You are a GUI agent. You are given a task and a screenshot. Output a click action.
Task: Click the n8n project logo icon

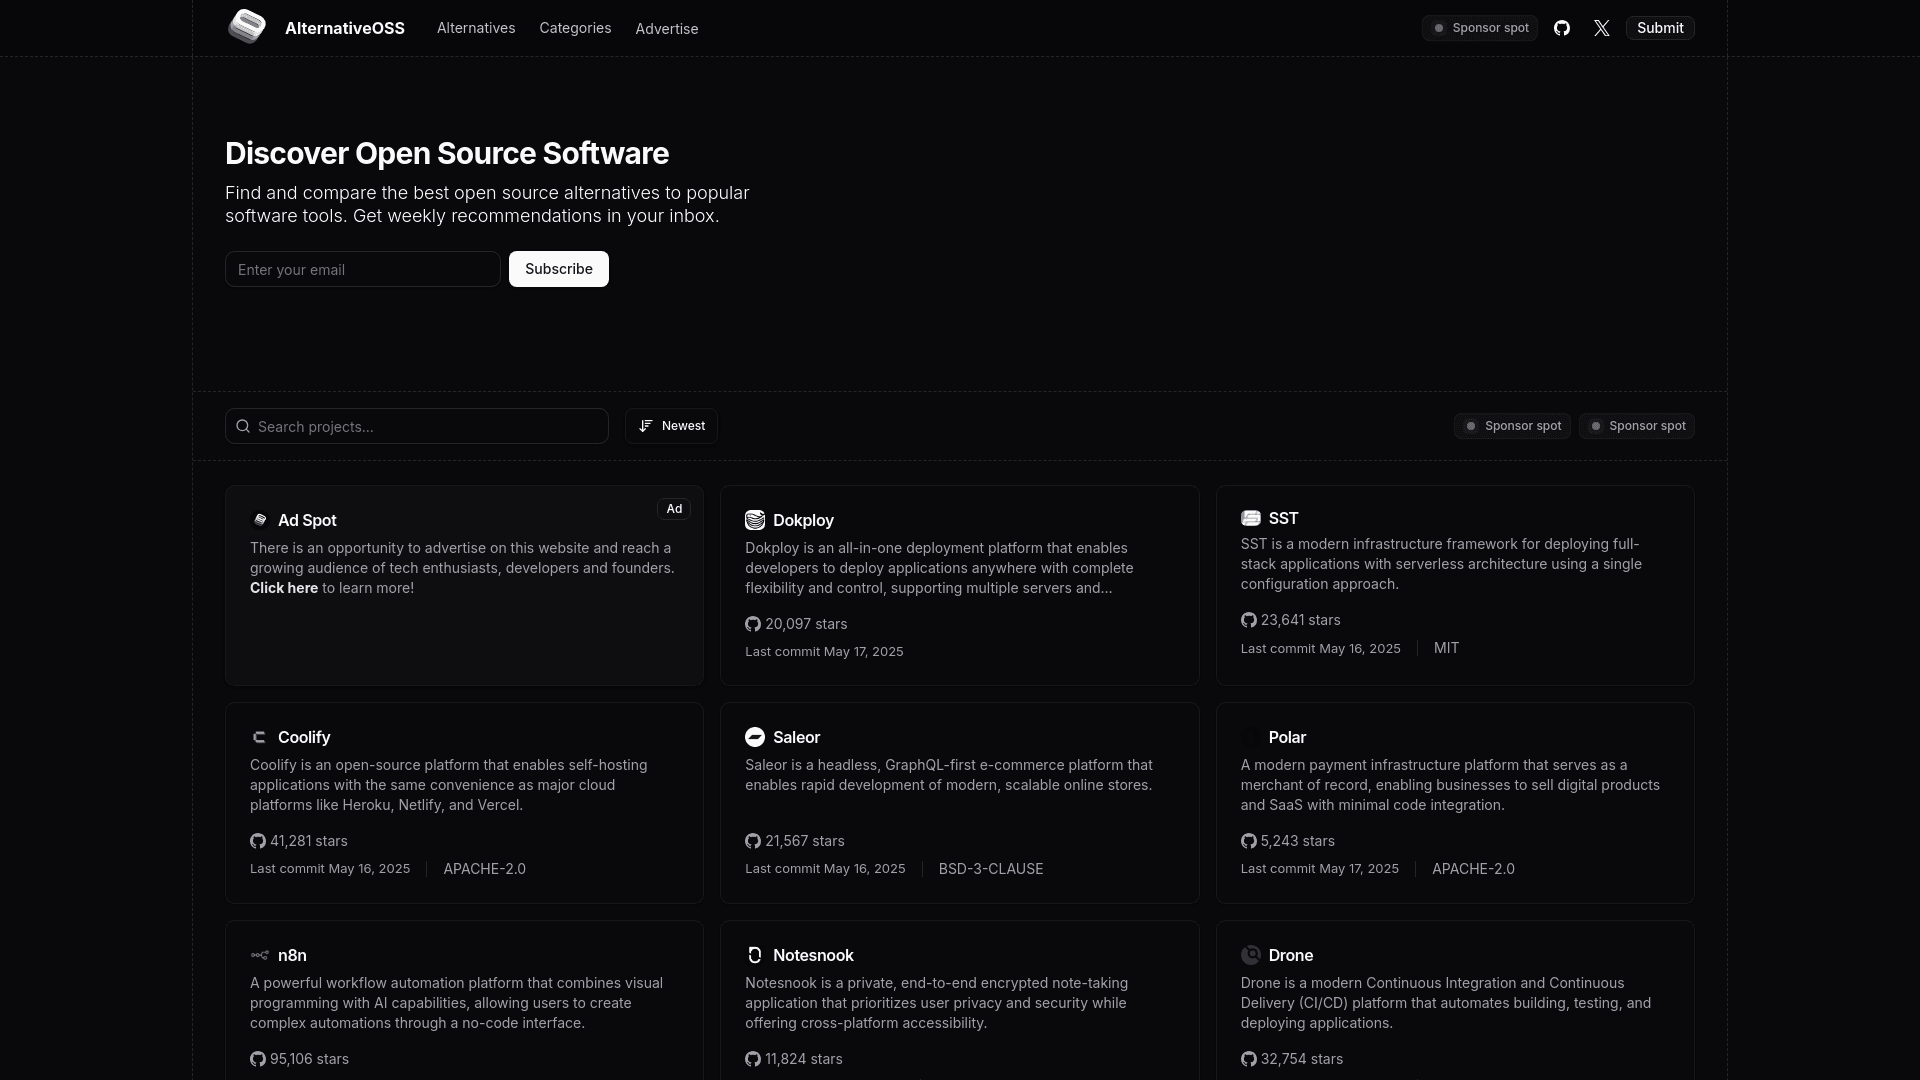point(260,955)
